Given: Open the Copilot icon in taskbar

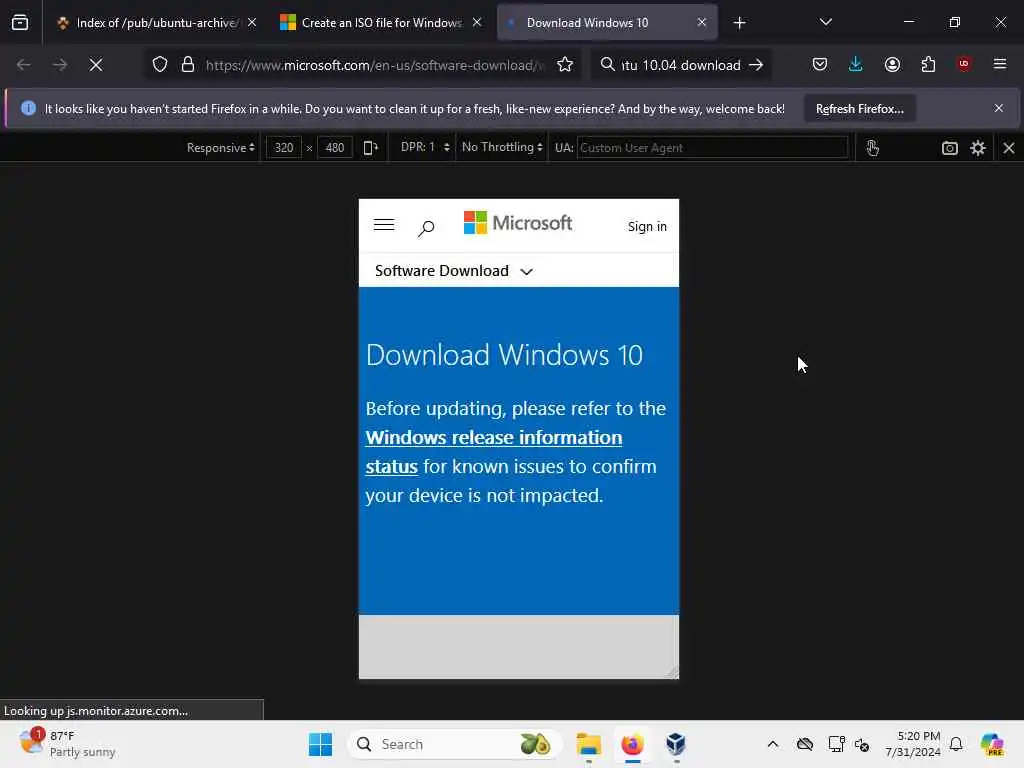Looking at the screenshot, I should point(992,744).
